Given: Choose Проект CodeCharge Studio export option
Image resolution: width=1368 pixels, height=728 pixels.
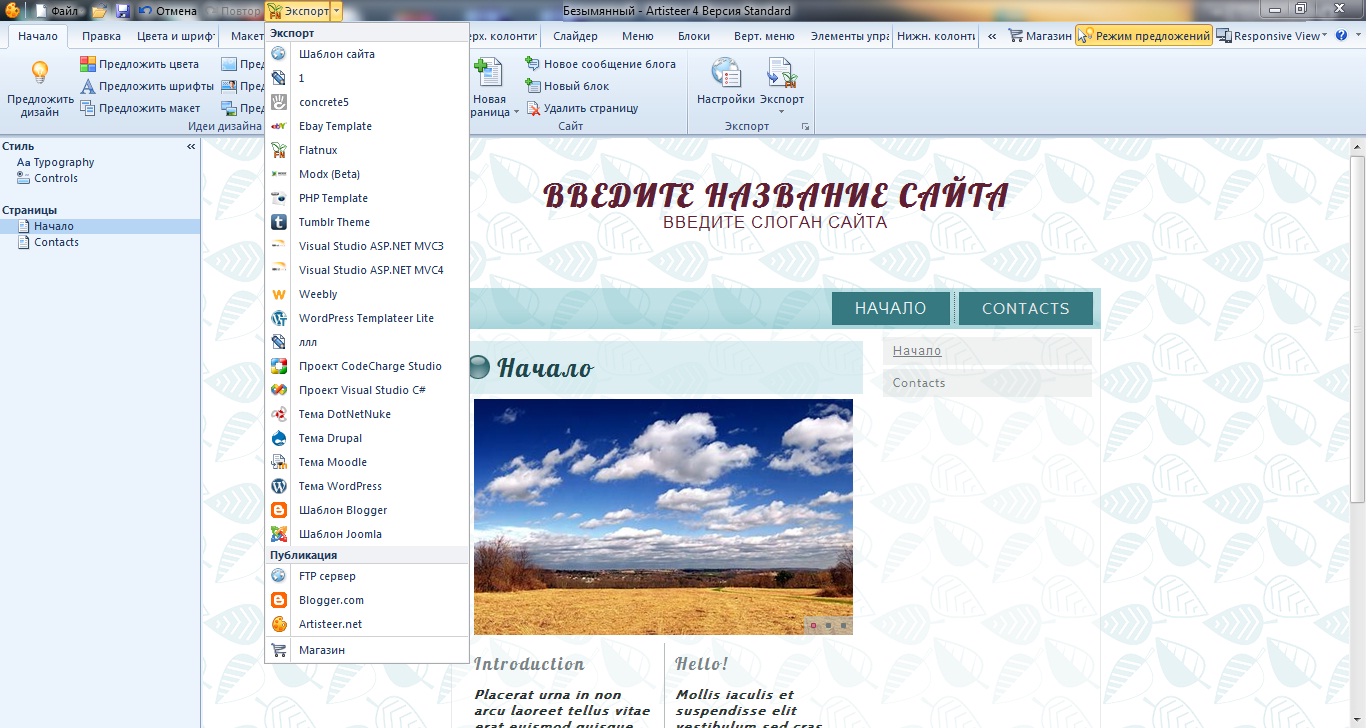Looking at the screenshot, I should point(367,366).
